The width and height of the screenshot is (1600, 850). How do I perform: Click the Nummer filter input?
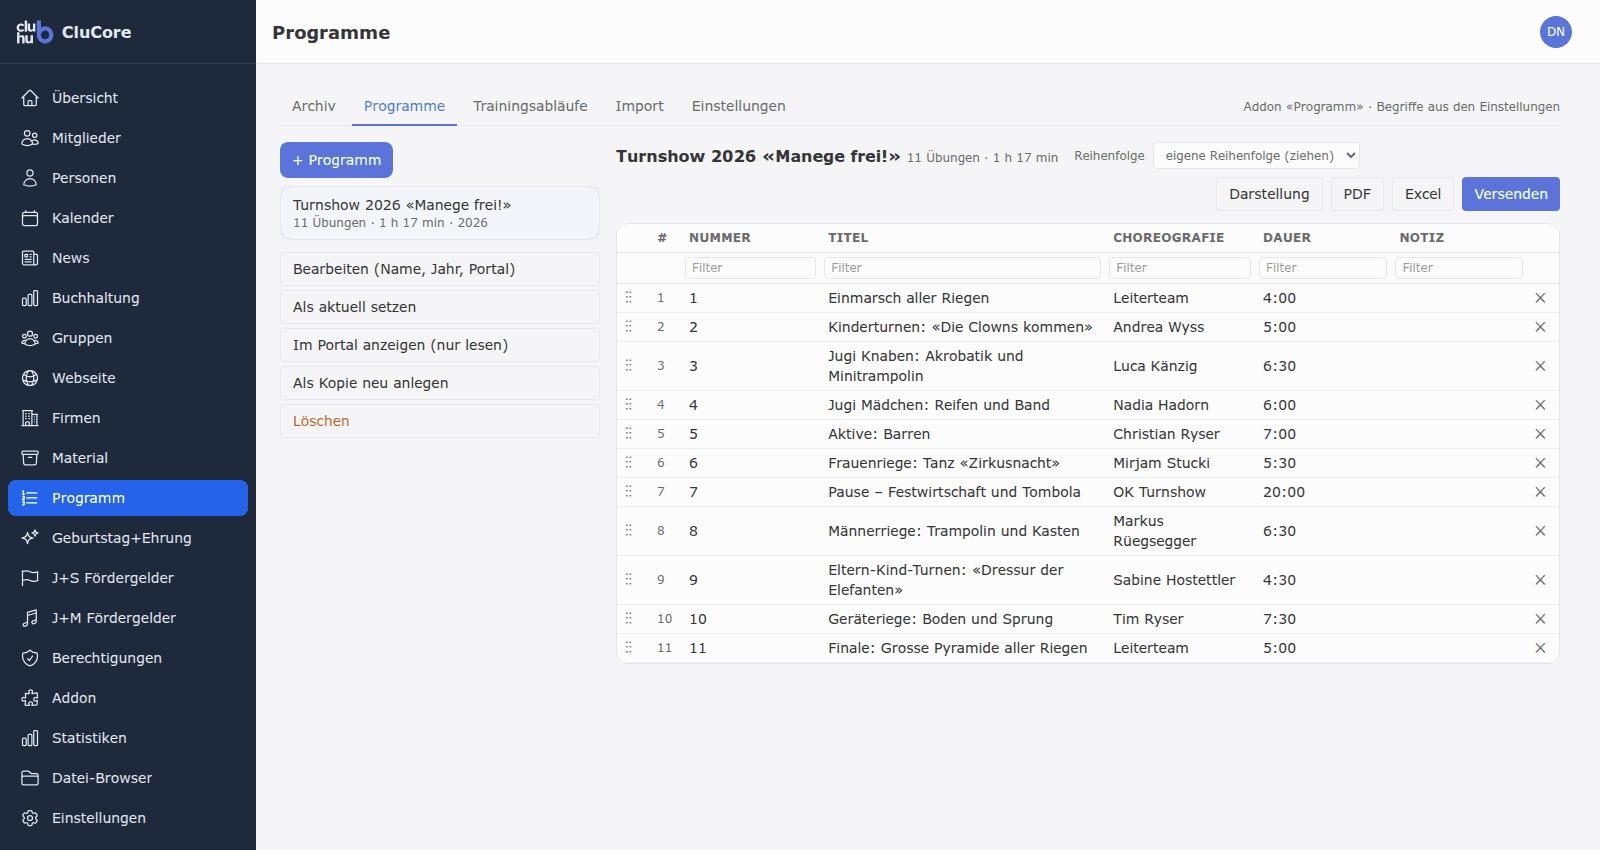click(x=750, y=268)
